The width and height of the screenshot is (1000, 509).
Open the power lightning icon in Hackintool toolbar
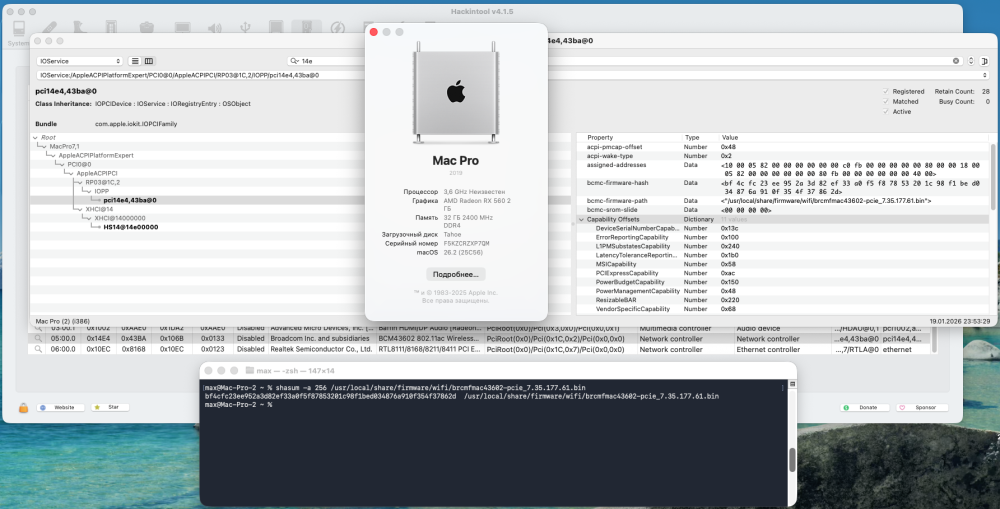point(337,27)
